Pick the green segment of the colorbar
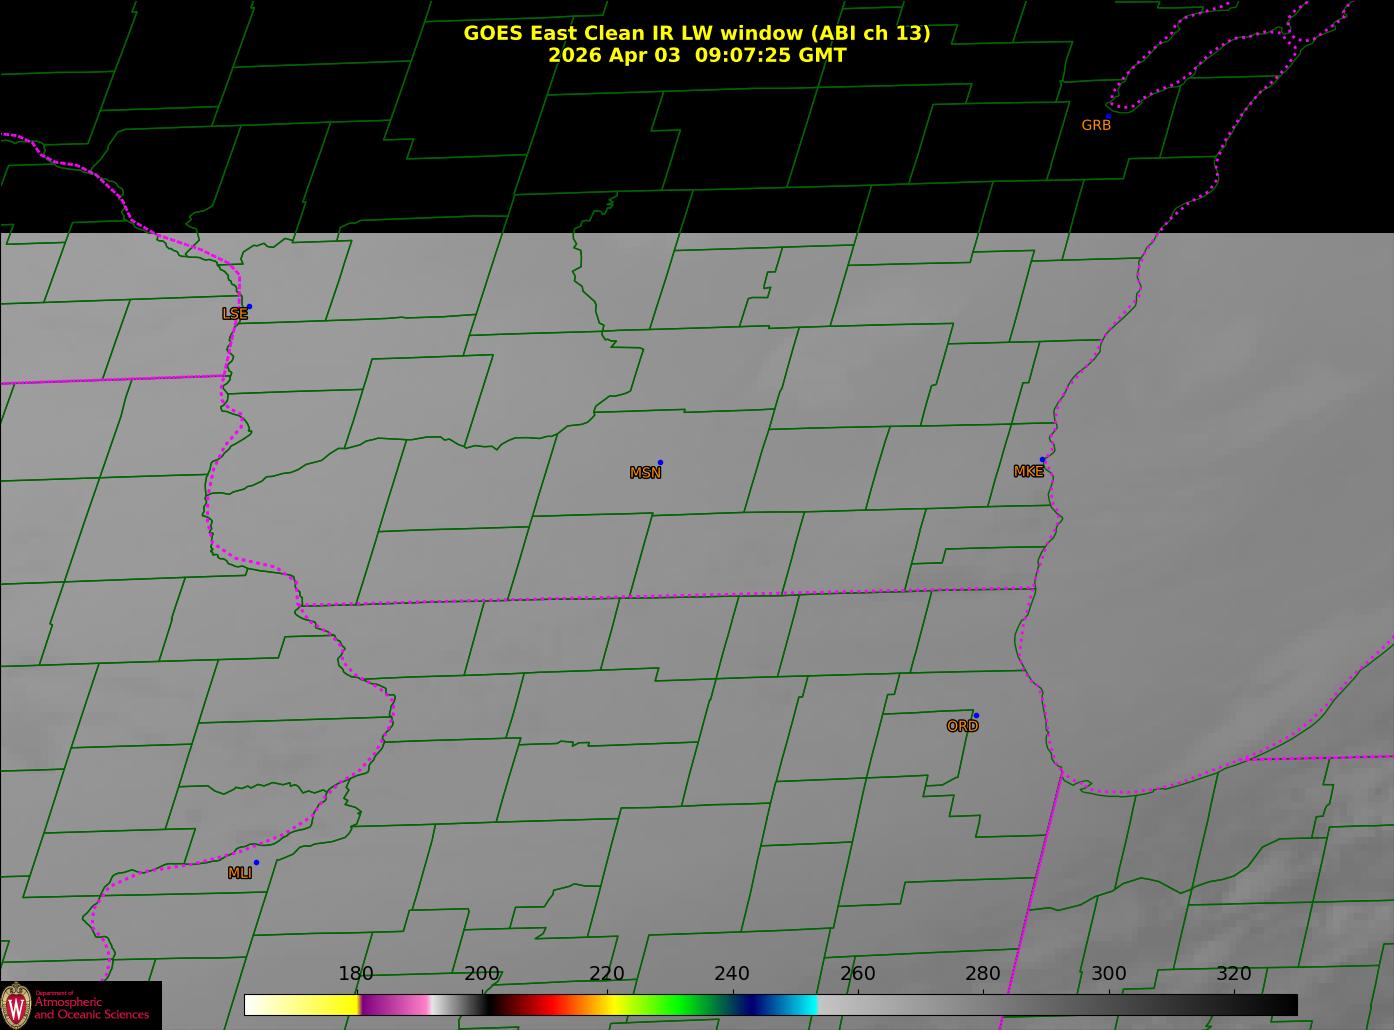This screenshot has height=1030, width=1394. tap(680, 1005)
